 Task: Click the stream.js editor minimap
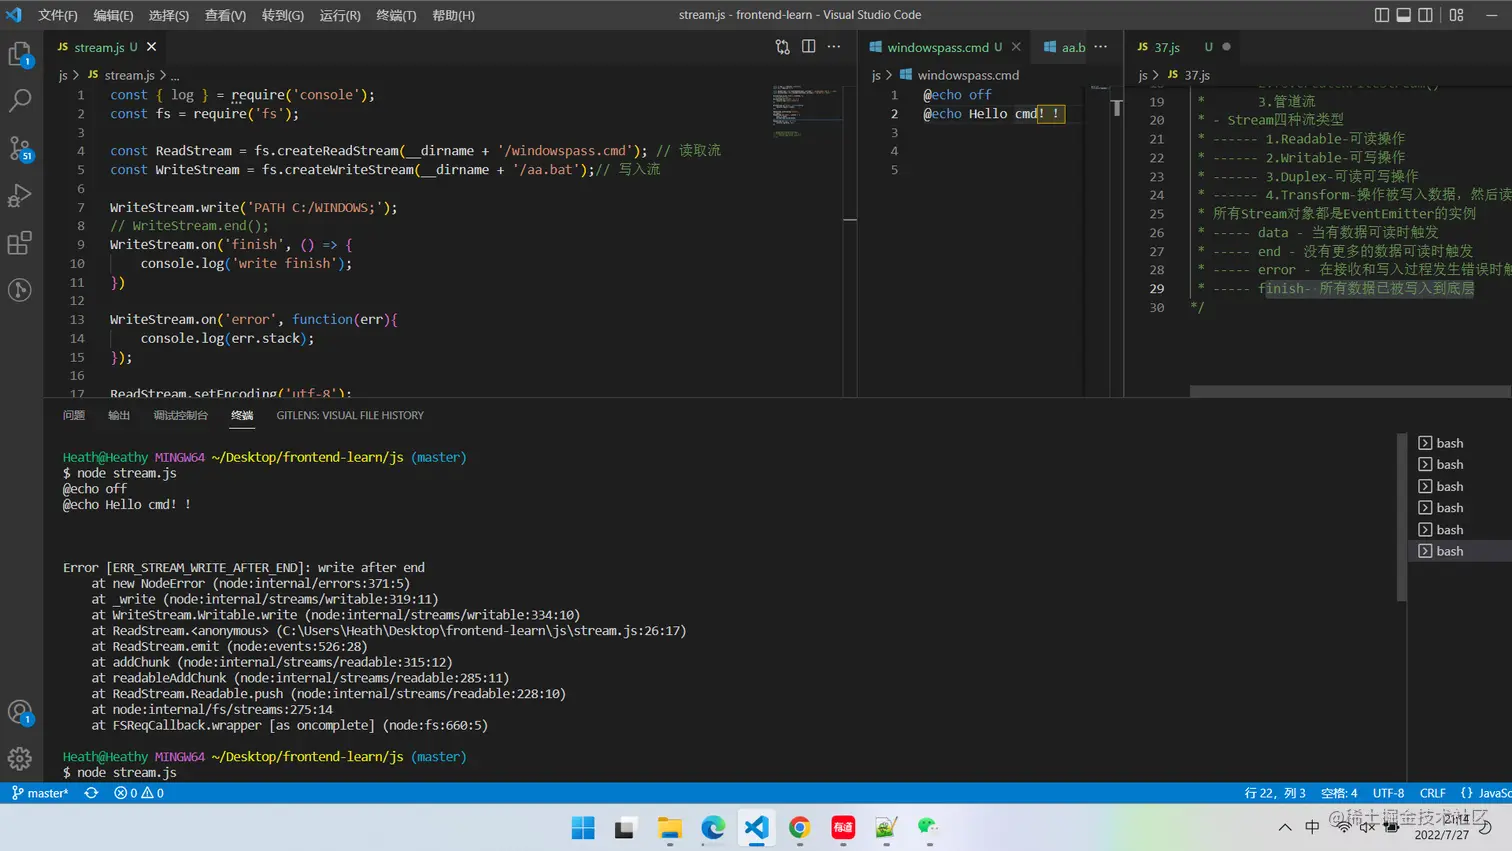[x=799, y=110]
